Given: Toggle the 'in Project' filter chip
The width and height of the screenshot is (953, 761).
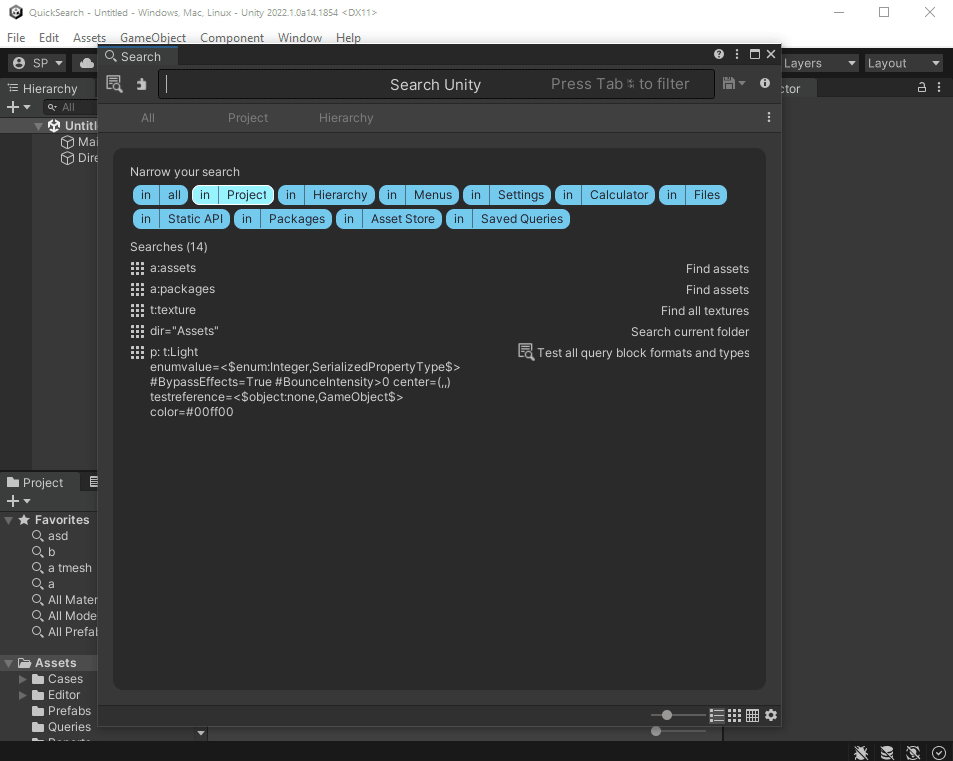Looking at the screenshot, I should click(x=233, y=195).
